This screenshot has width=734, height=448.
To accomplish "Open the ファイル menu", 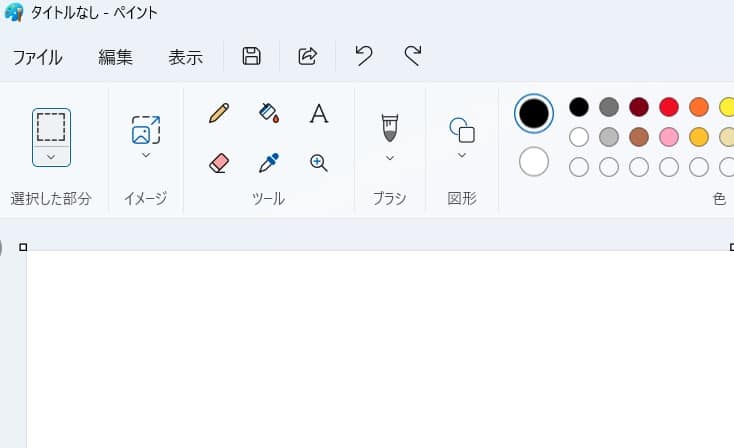I will (x=37, y=57).
